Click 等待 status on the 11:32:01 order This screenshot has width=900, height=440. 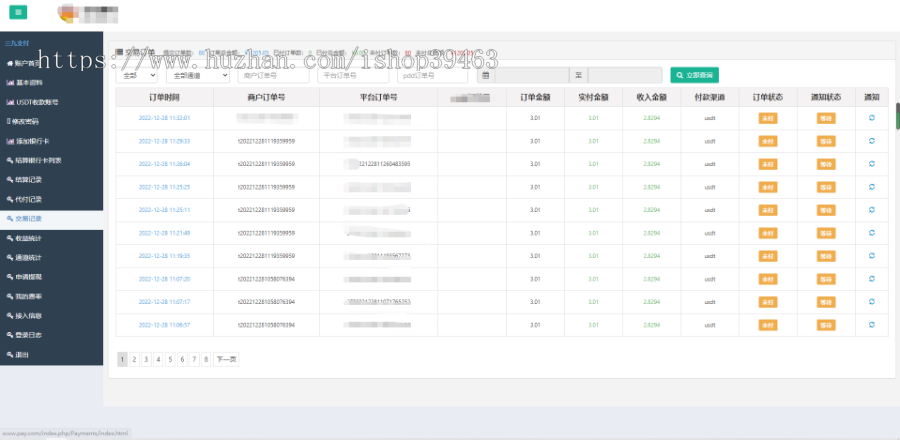coord(826,118)
